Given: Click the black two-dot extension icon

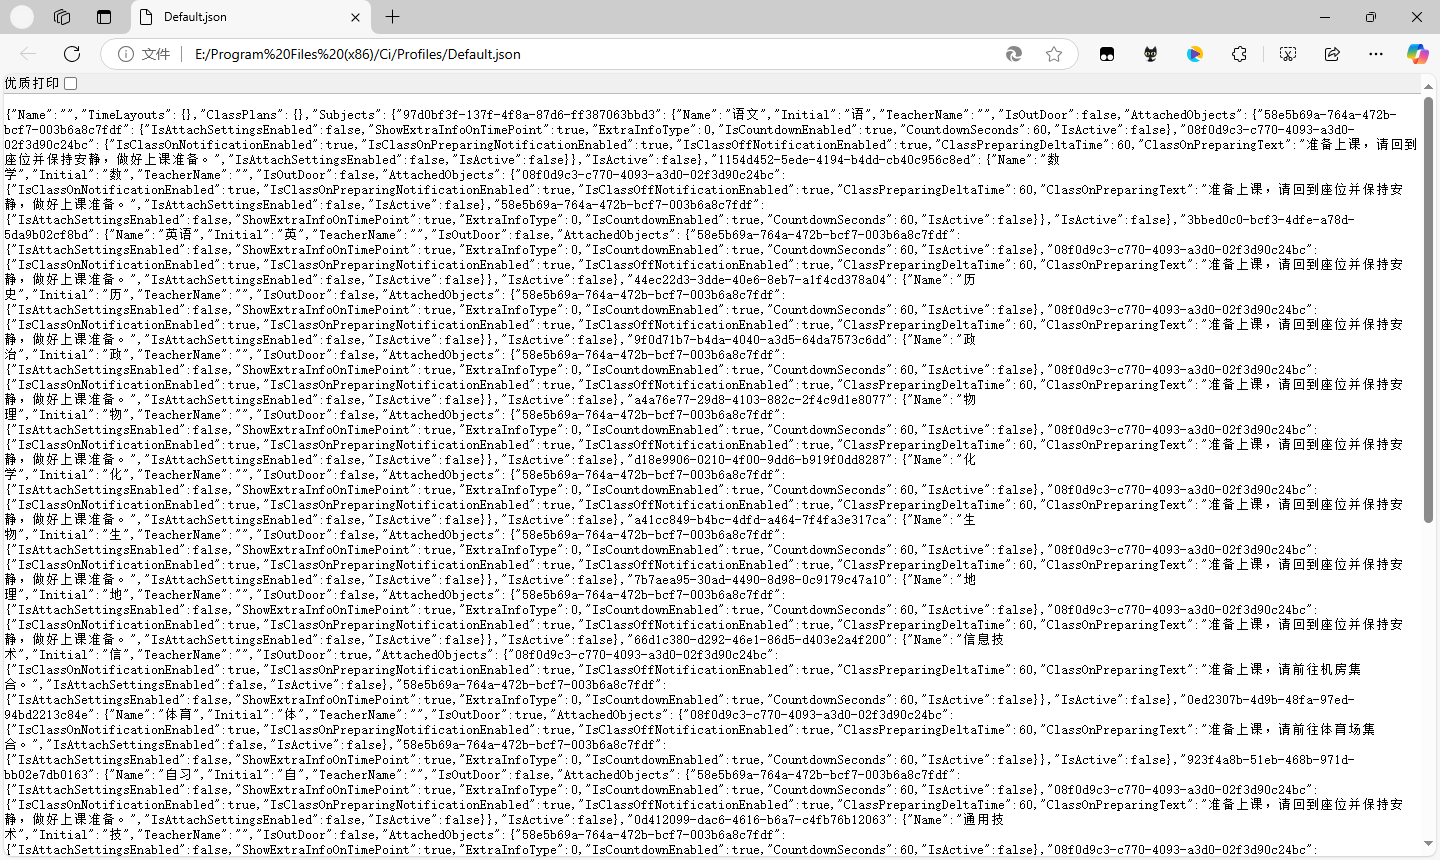Looking at the screenshot, I should [x=1107, y=54].
